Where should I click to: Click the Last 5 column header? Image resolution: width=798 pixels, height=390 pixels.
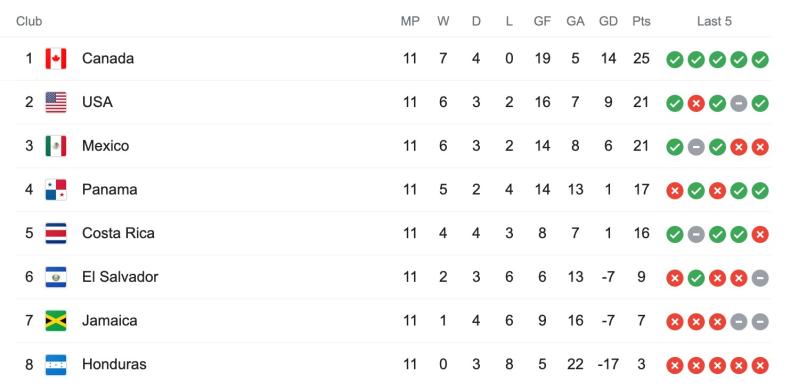[x=714, y=21]
